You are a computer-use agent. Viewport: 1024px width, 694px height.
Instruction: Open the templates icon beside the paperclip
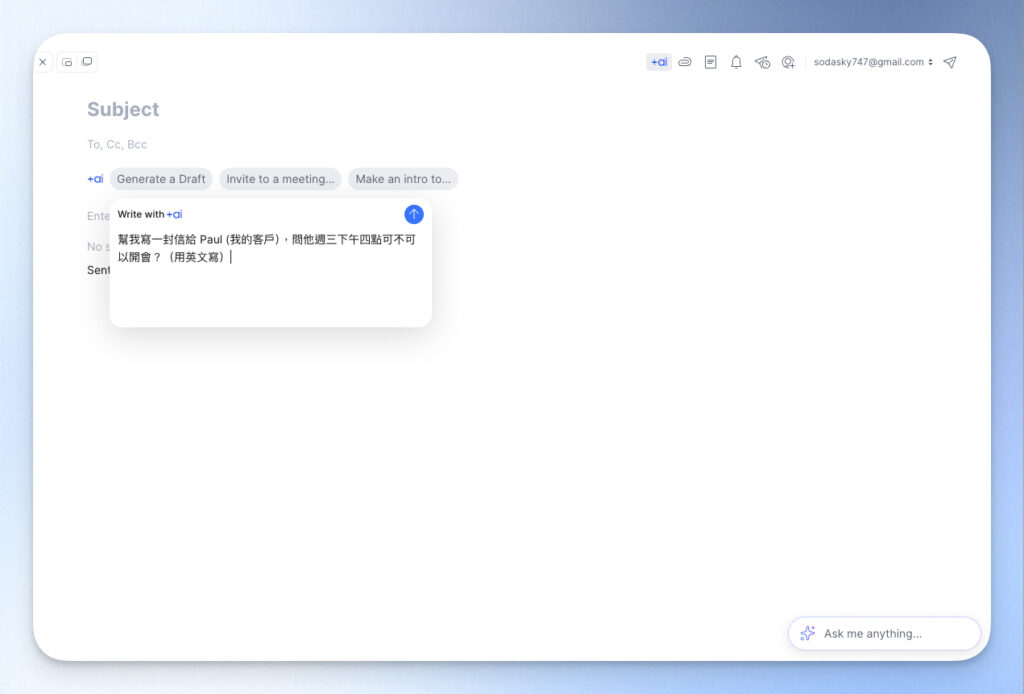[x=710, y=62]
